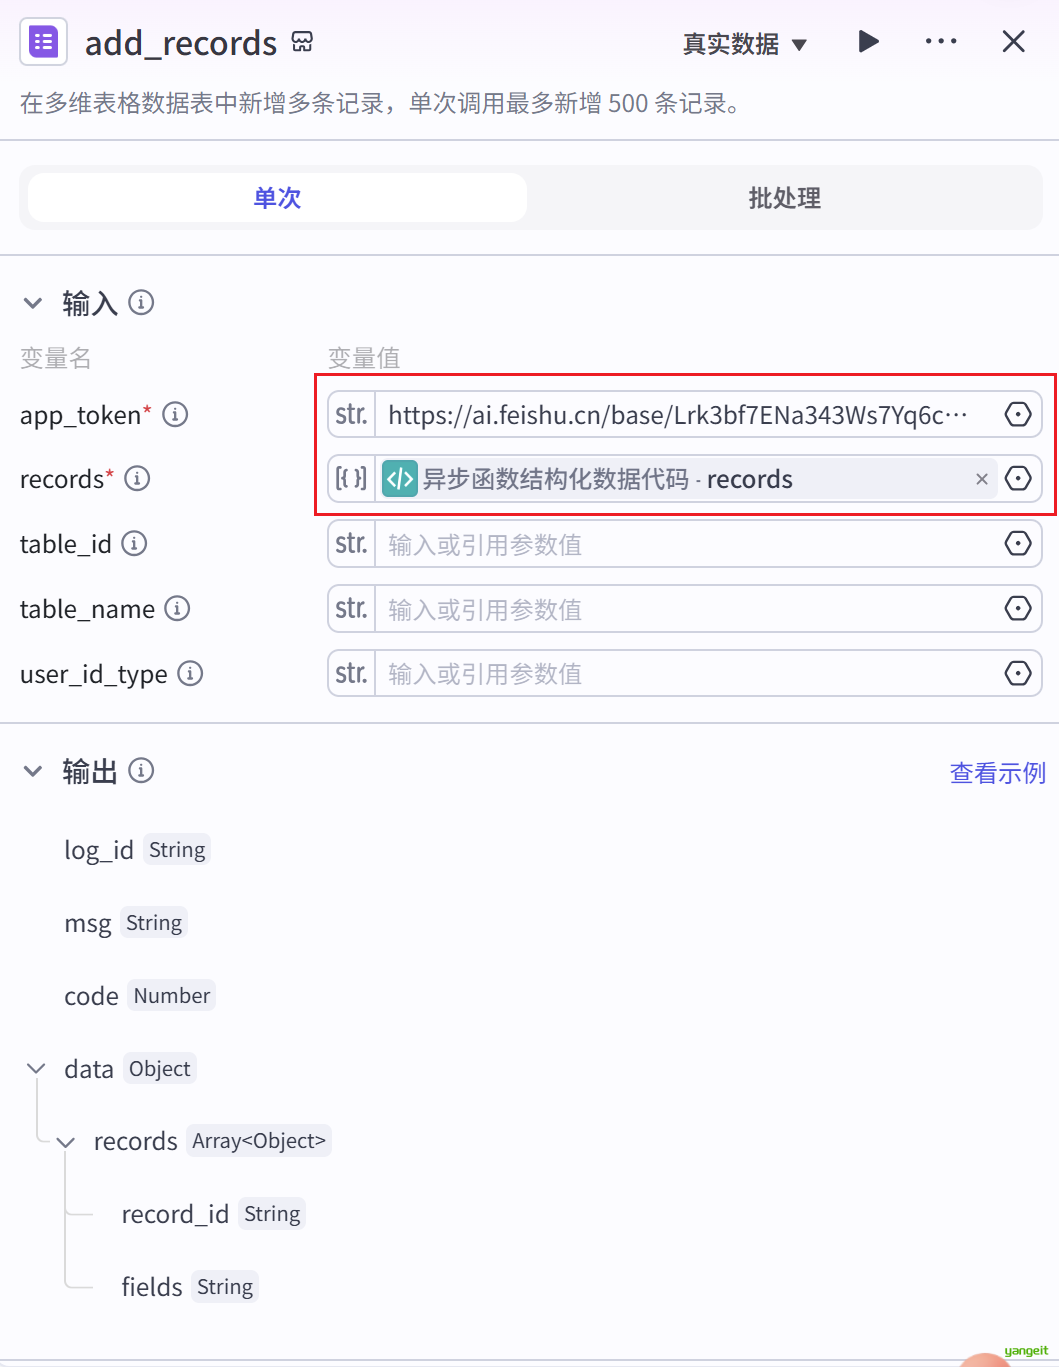This screenshot has width=1059, height=1367.
Task: Select the 单次 tab
Action: 277,198
